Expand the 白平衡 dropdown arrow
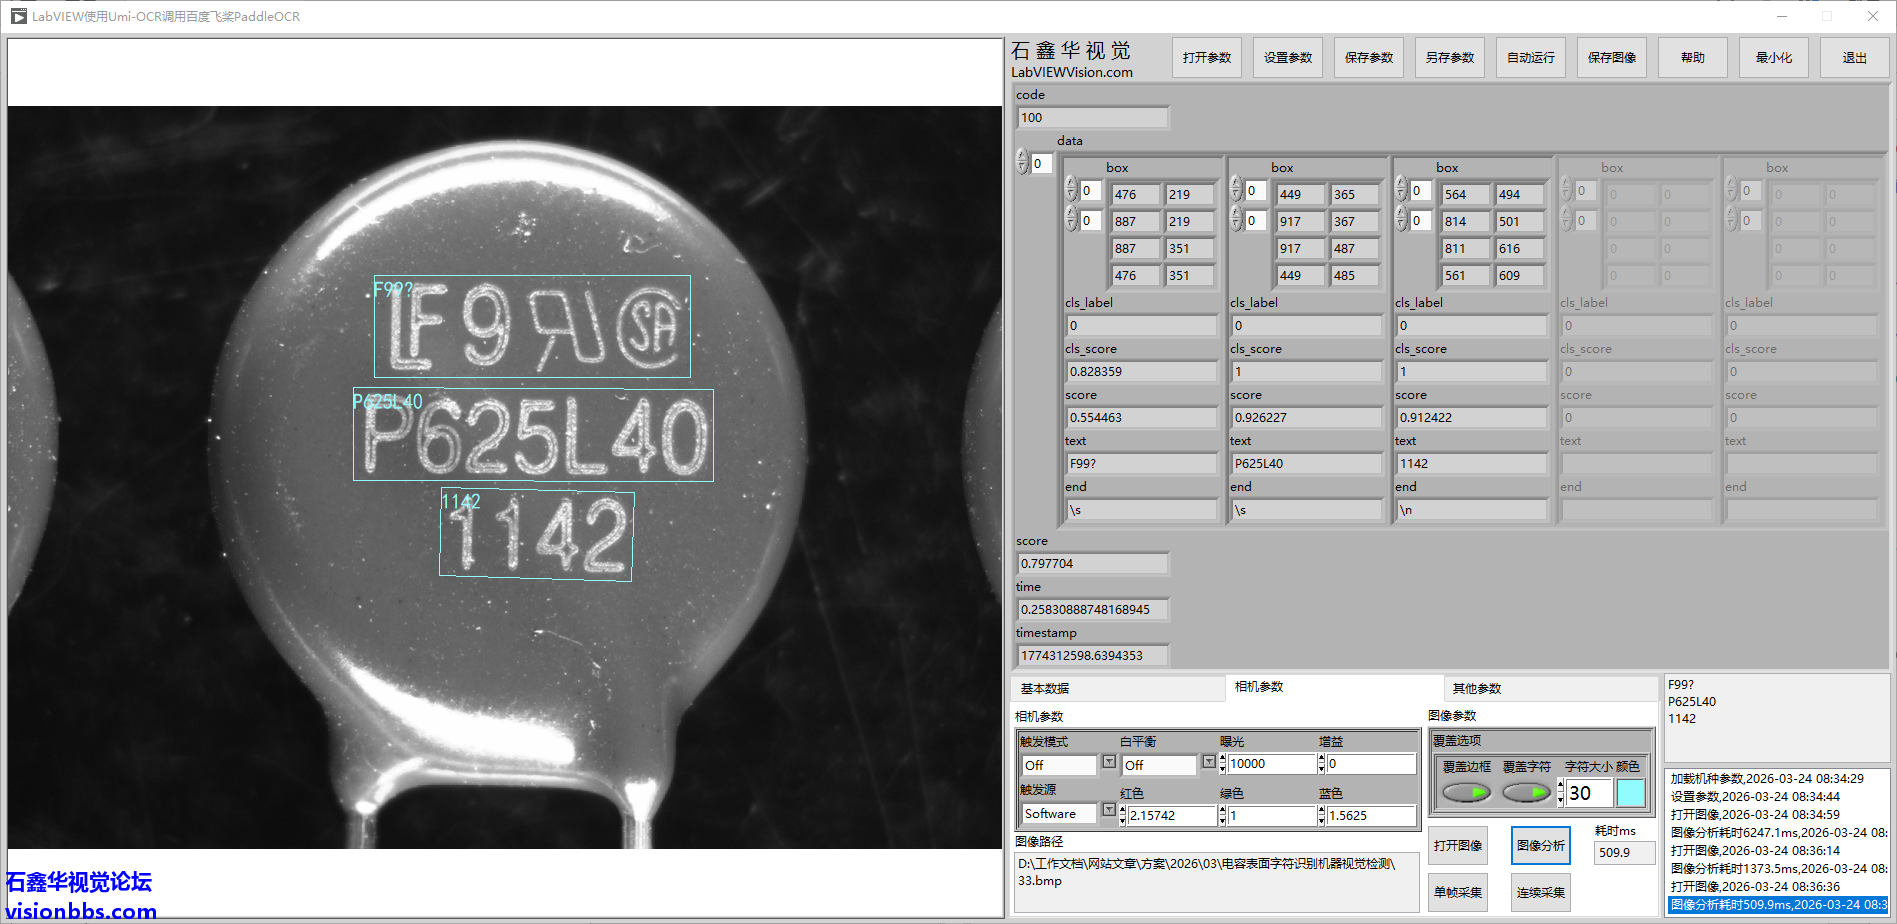The width and height of the screenshot is (1897, 924). click(x=1208, y=763)
